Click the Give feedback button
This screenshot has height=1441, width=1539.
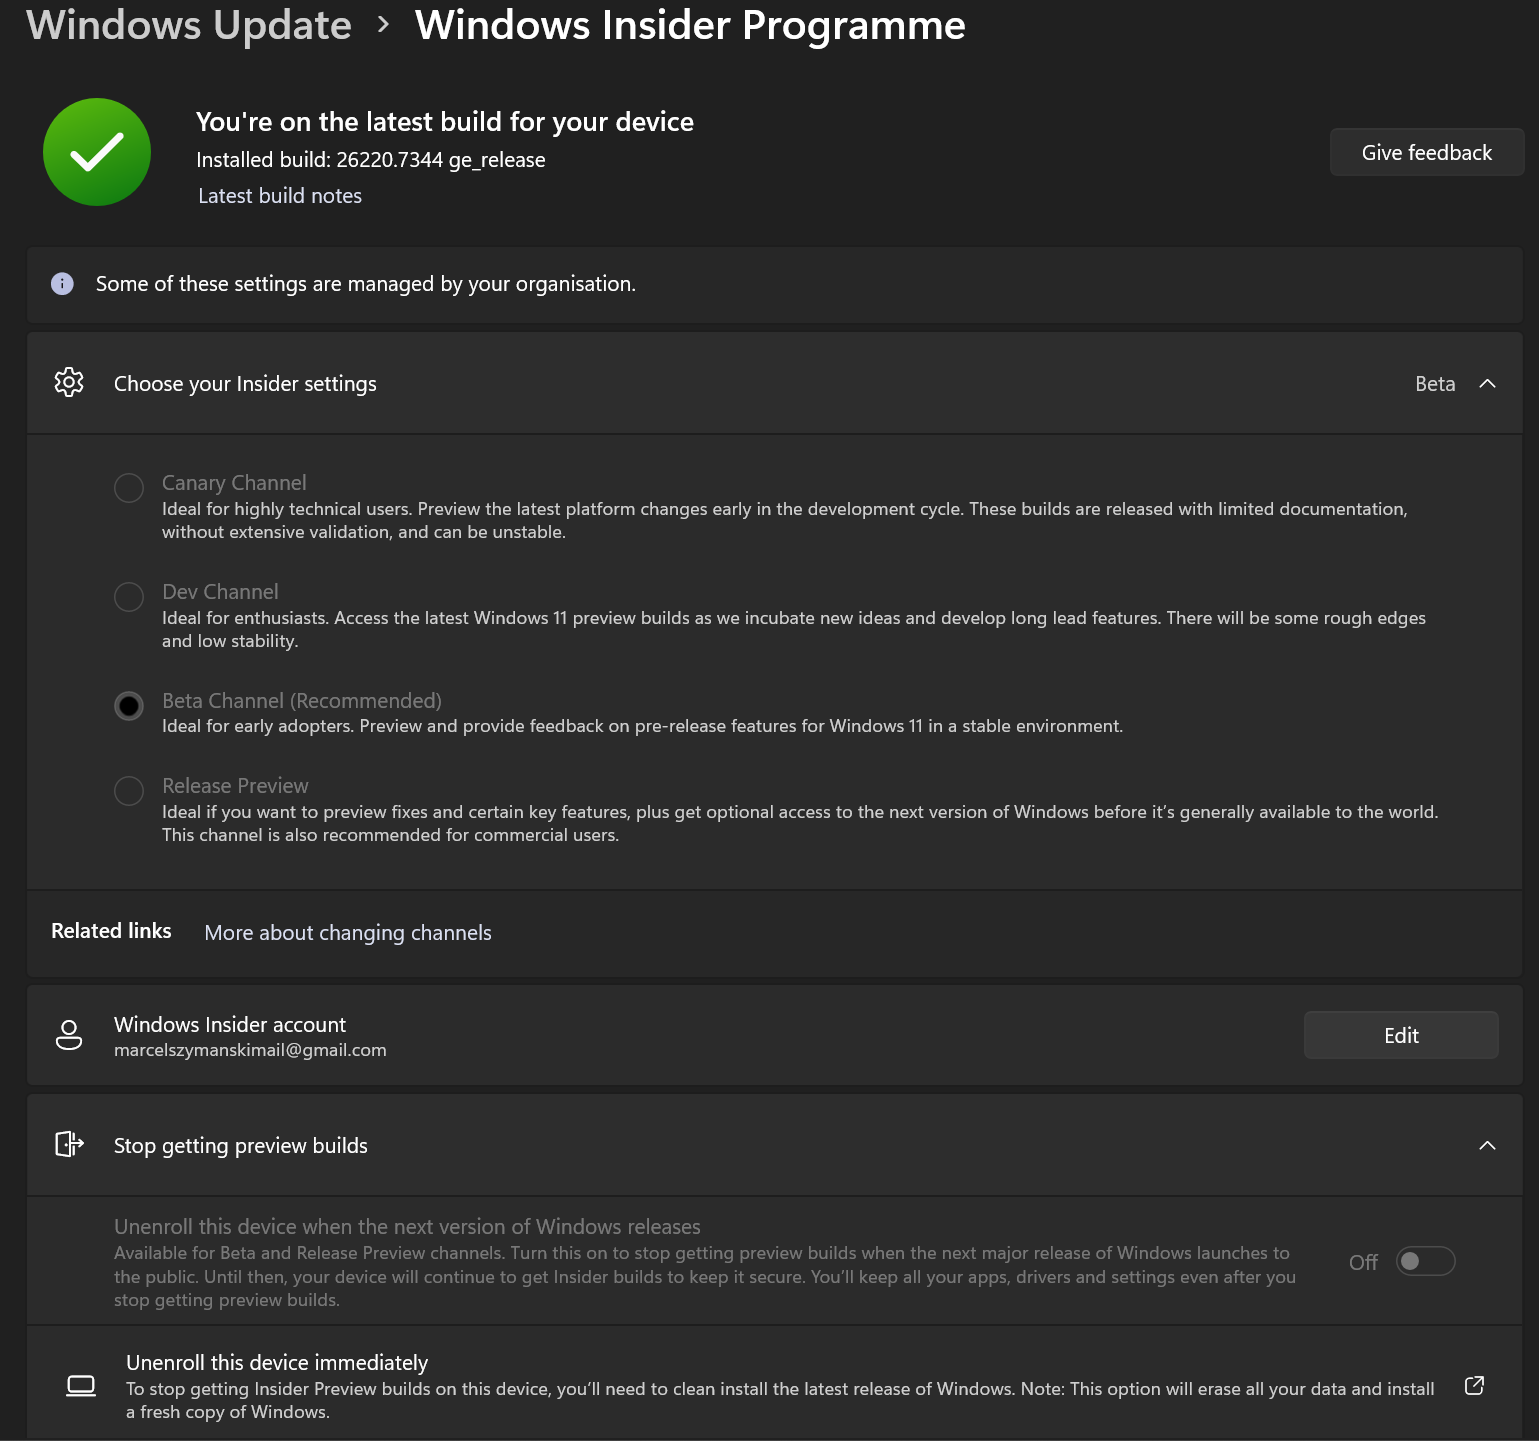(1427, 152)
